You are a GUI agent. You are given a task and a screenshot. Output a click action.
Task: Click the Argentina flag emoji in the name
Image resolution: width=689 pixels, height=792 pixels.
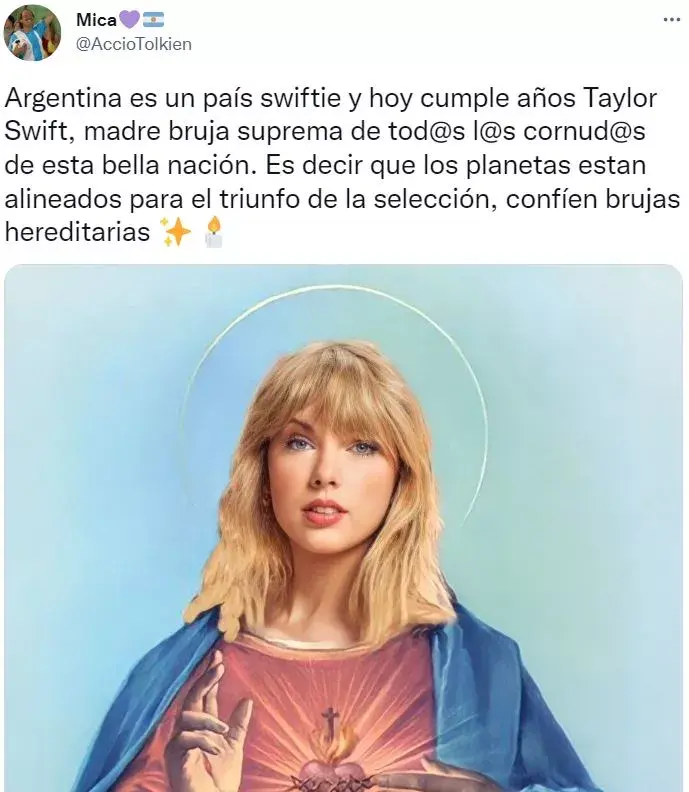pos(154,20)
